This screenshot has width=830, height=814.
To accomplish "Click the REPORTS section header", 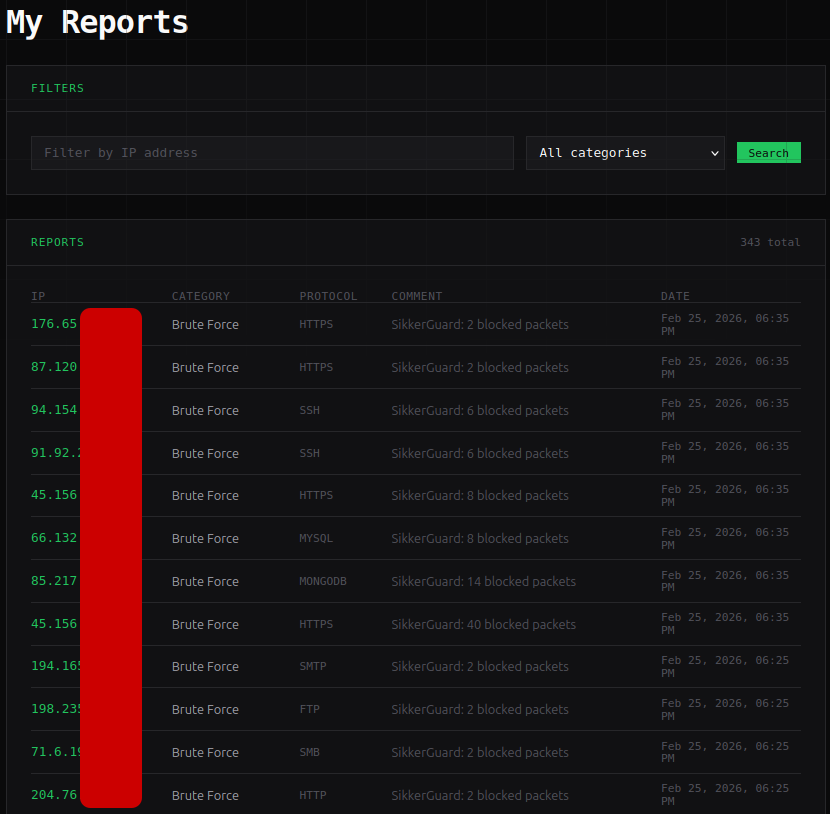I will click(57, 242).
